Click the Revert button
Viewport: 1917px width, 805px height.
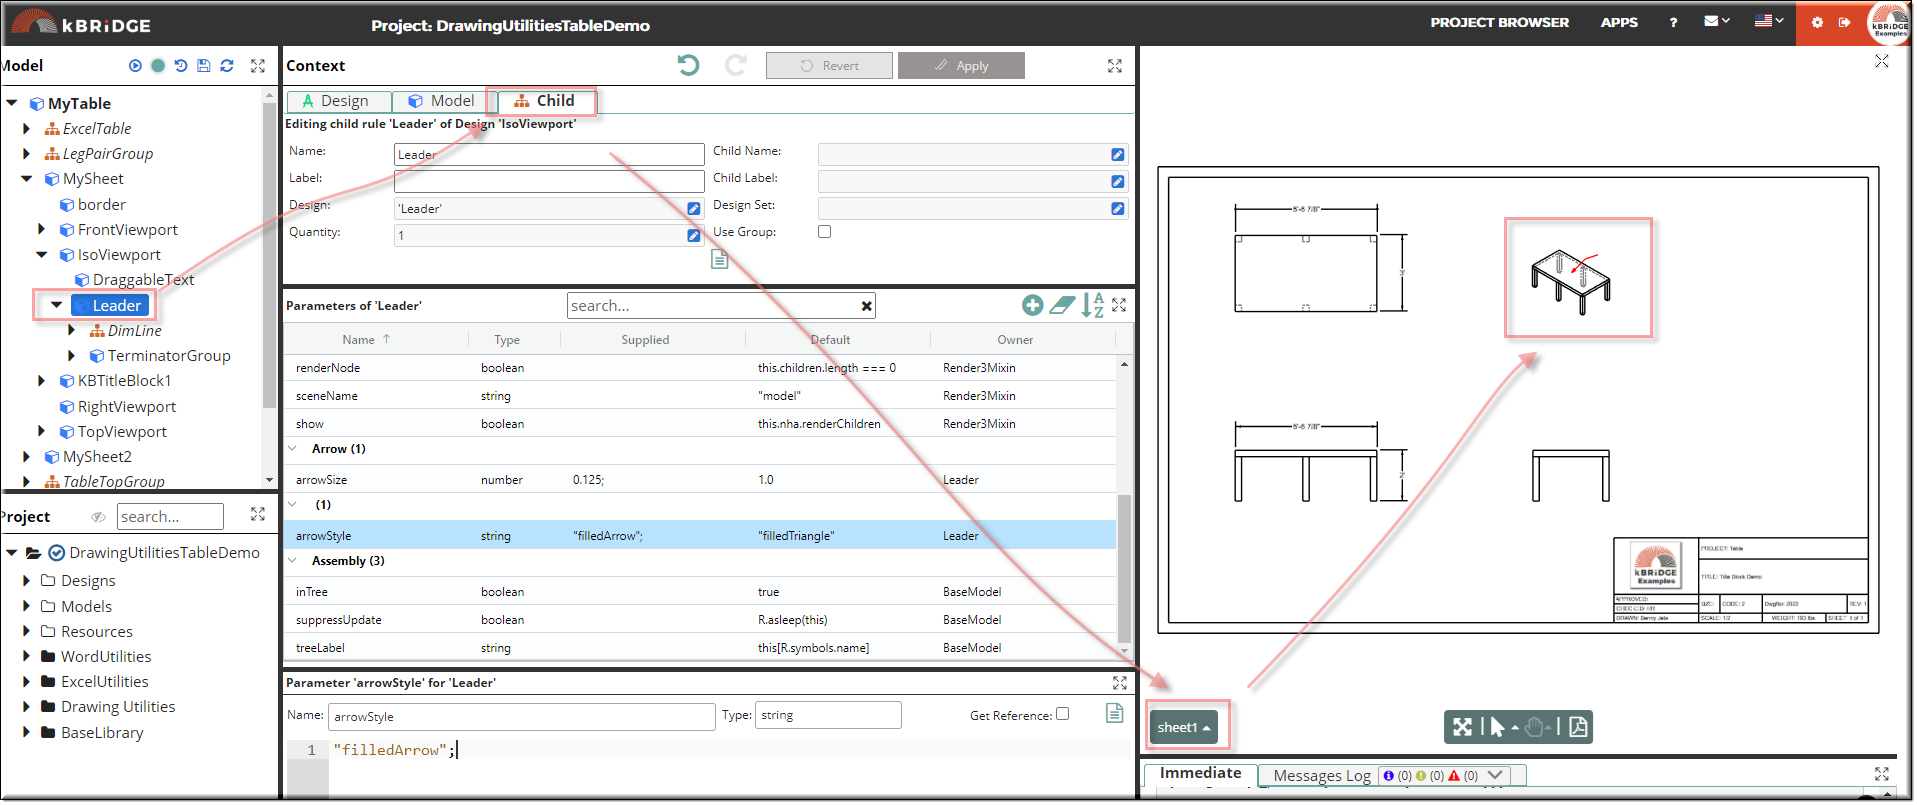(x=829, y=66)
